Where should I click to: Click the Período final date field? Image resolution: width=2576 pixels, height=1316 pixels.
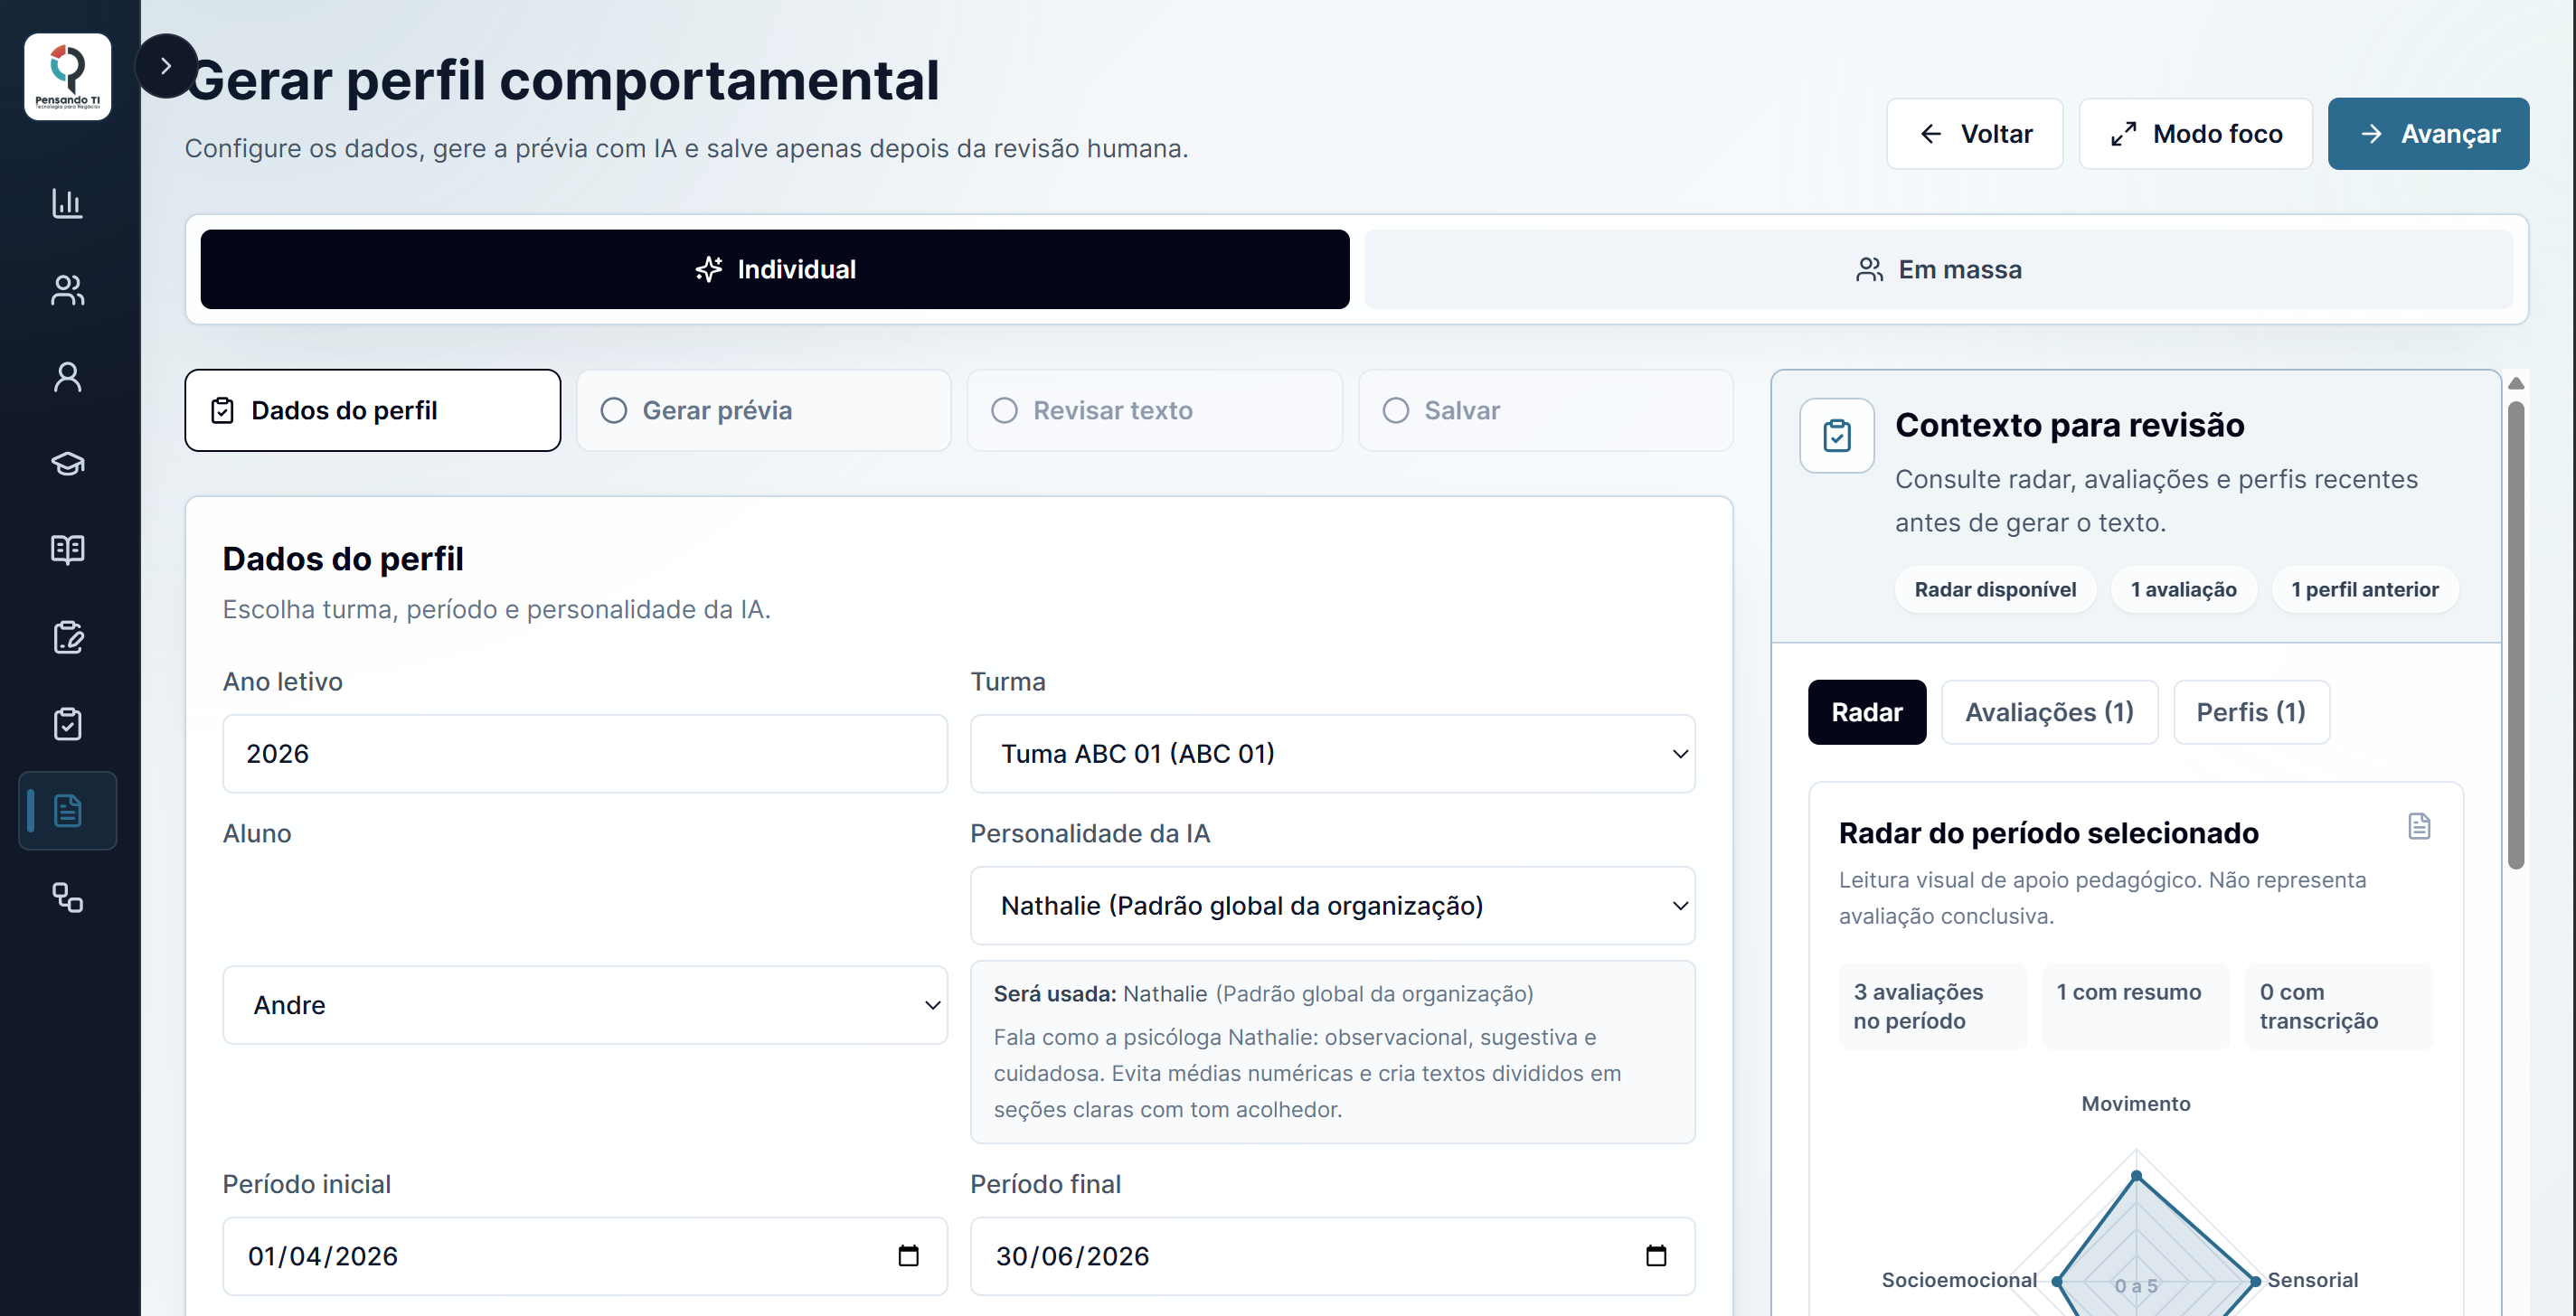[1332, 1255]
